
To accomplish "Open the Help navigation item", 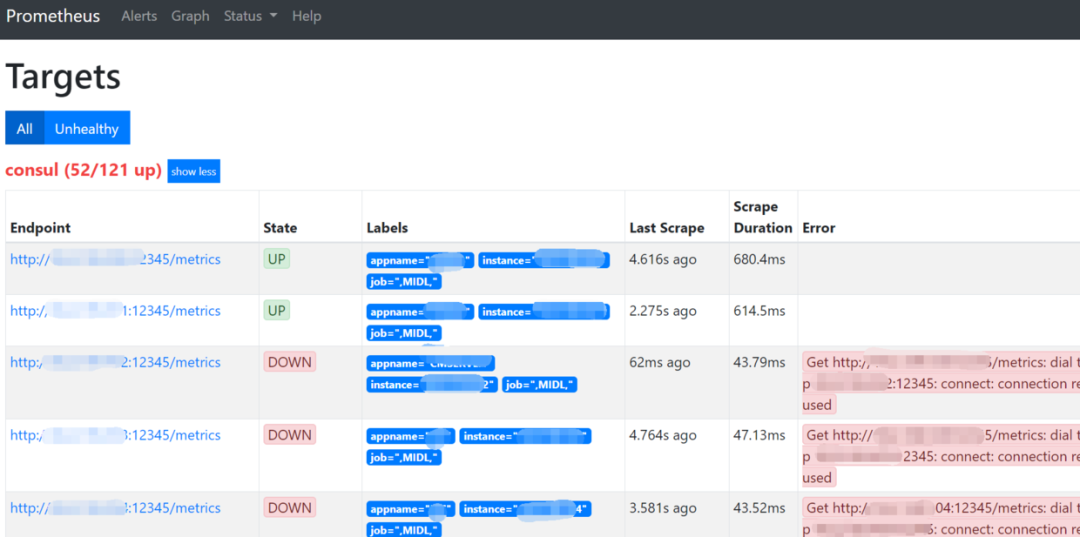I will [306, 16].
